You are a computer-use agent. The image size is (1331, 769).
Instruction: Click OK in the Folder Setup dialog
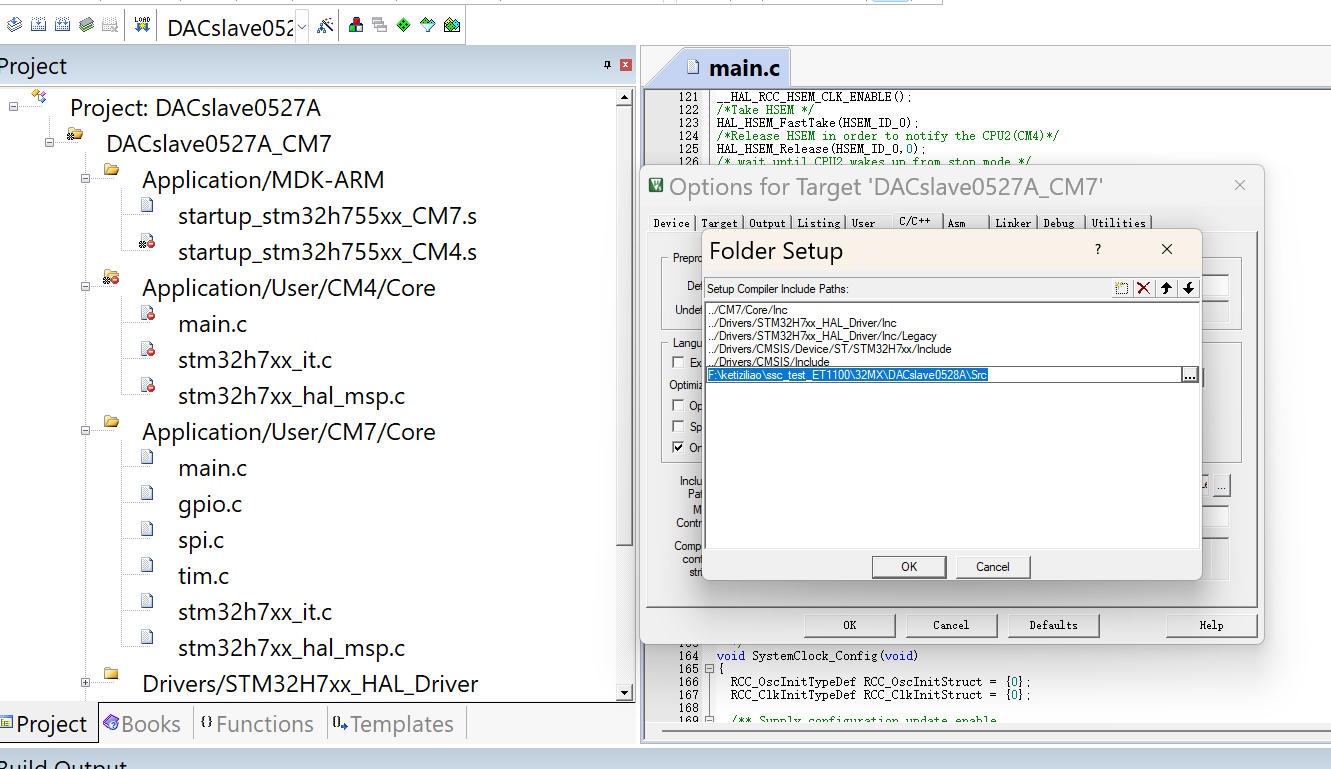click(909, 567)
